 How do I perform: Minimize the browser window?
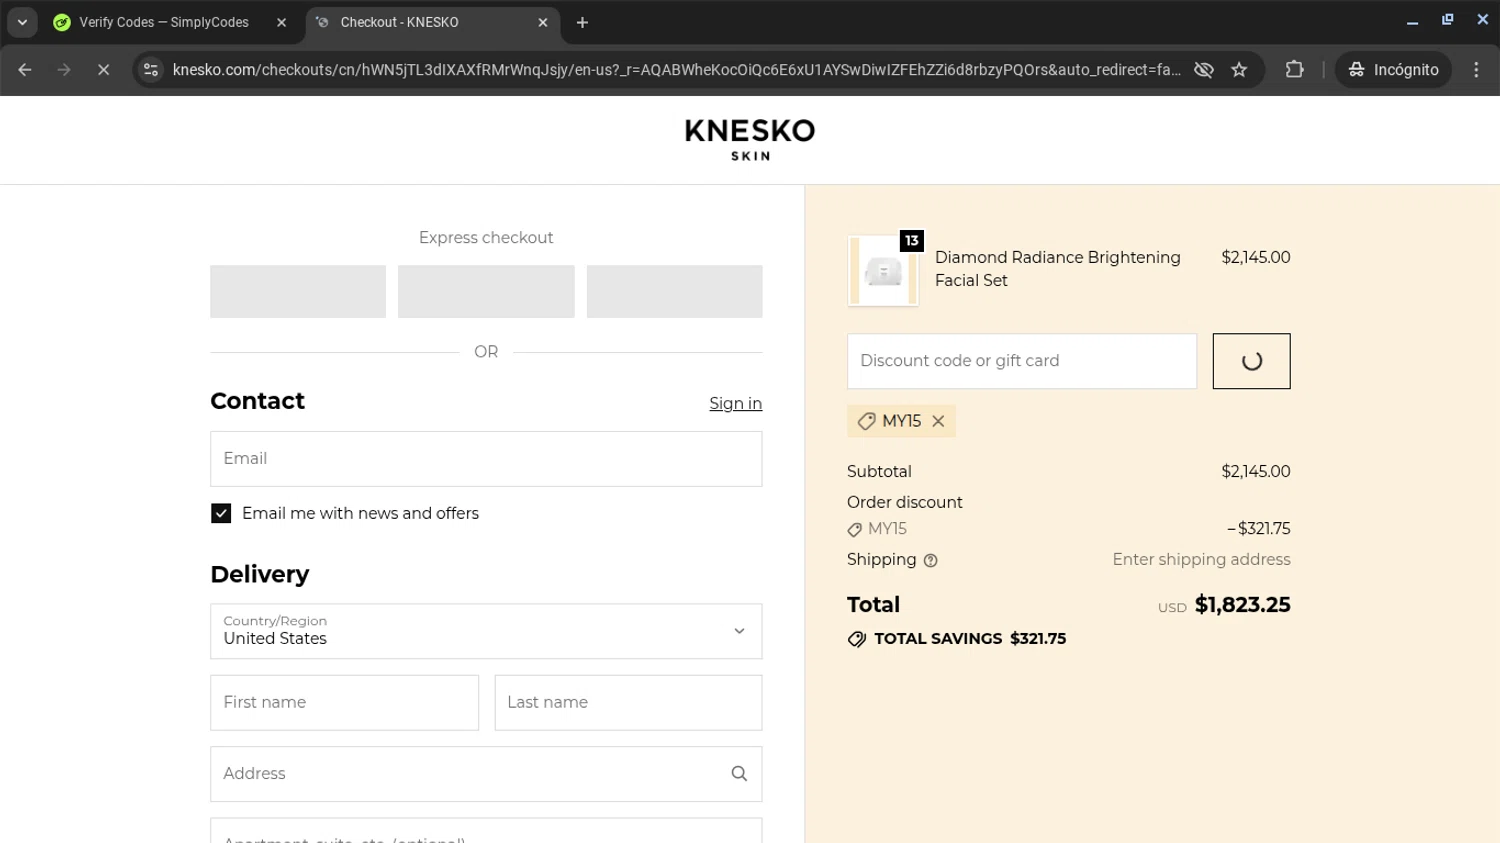pyautogui.click(x=1412, y=21)
